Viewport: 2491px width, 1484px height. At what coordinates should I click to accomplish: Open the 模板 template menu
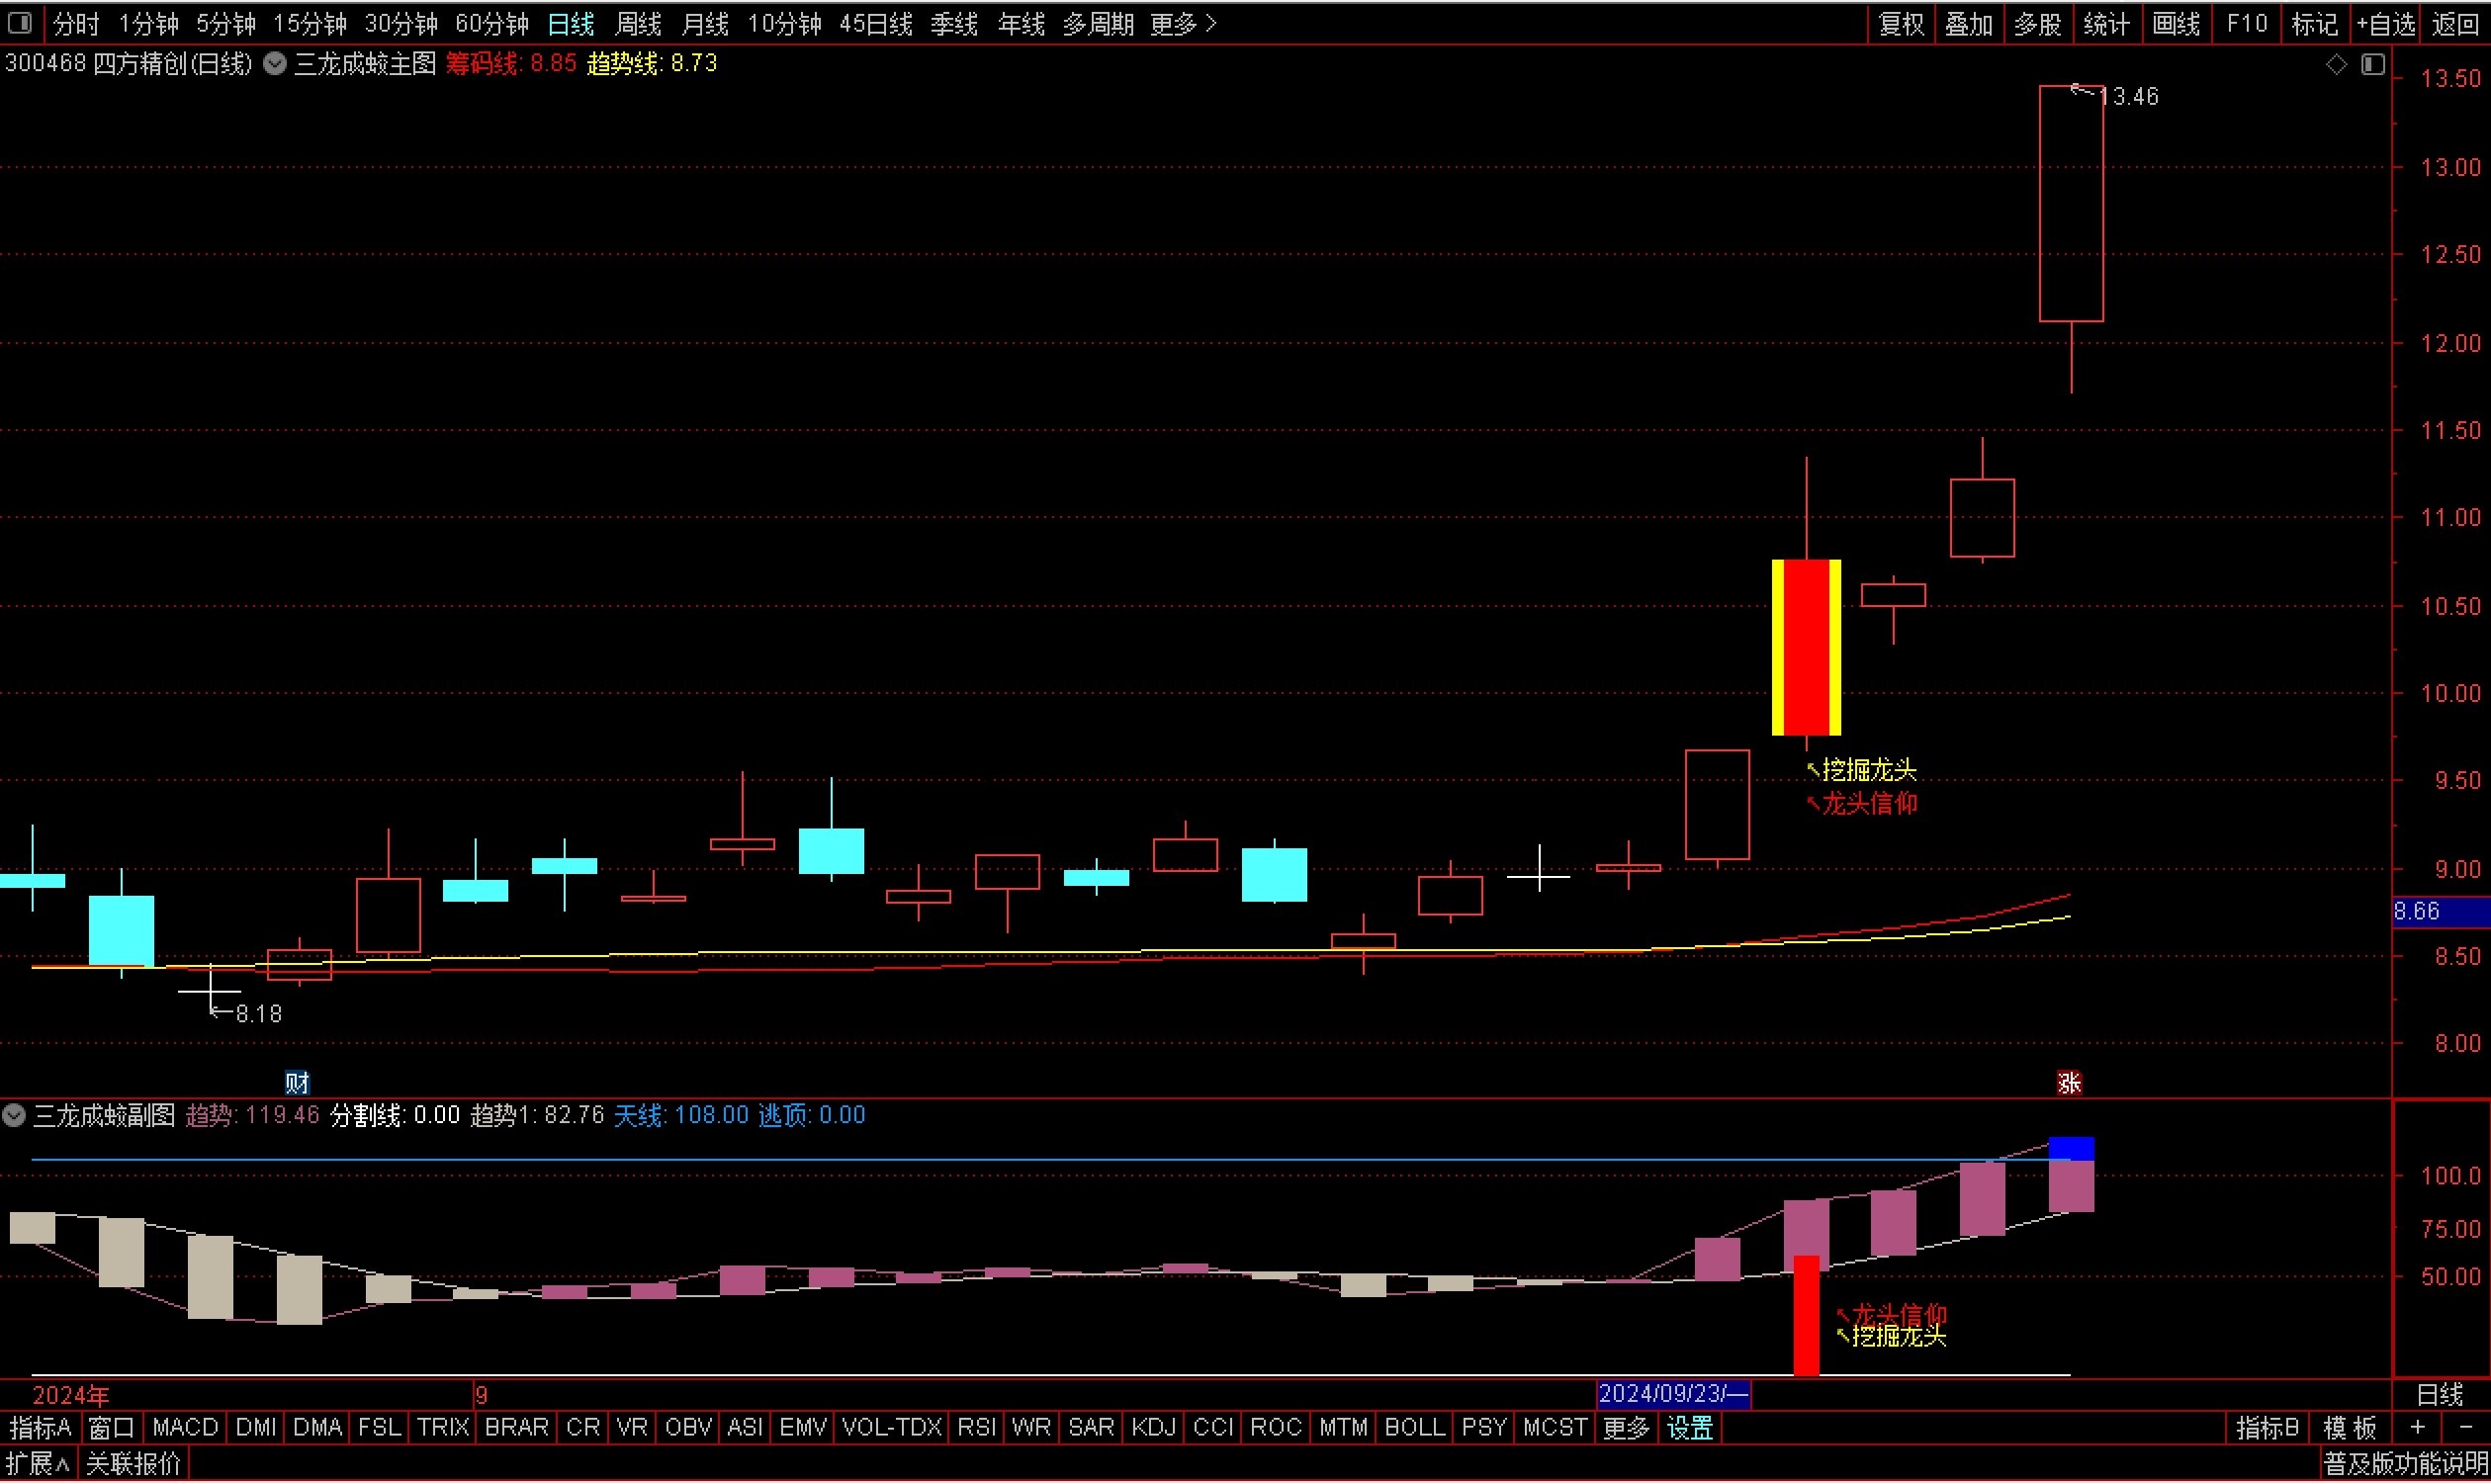tap(2350, 1430)
